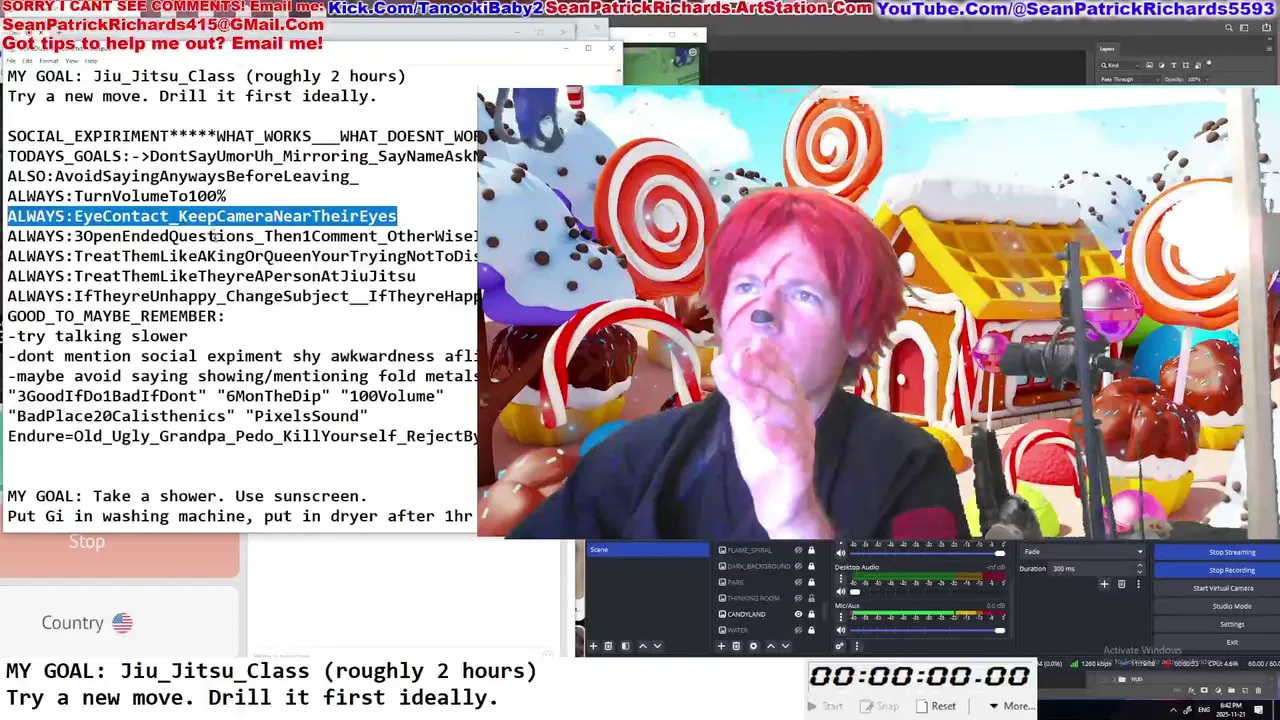Open Format menu in Notepad

tap(49, 61)
